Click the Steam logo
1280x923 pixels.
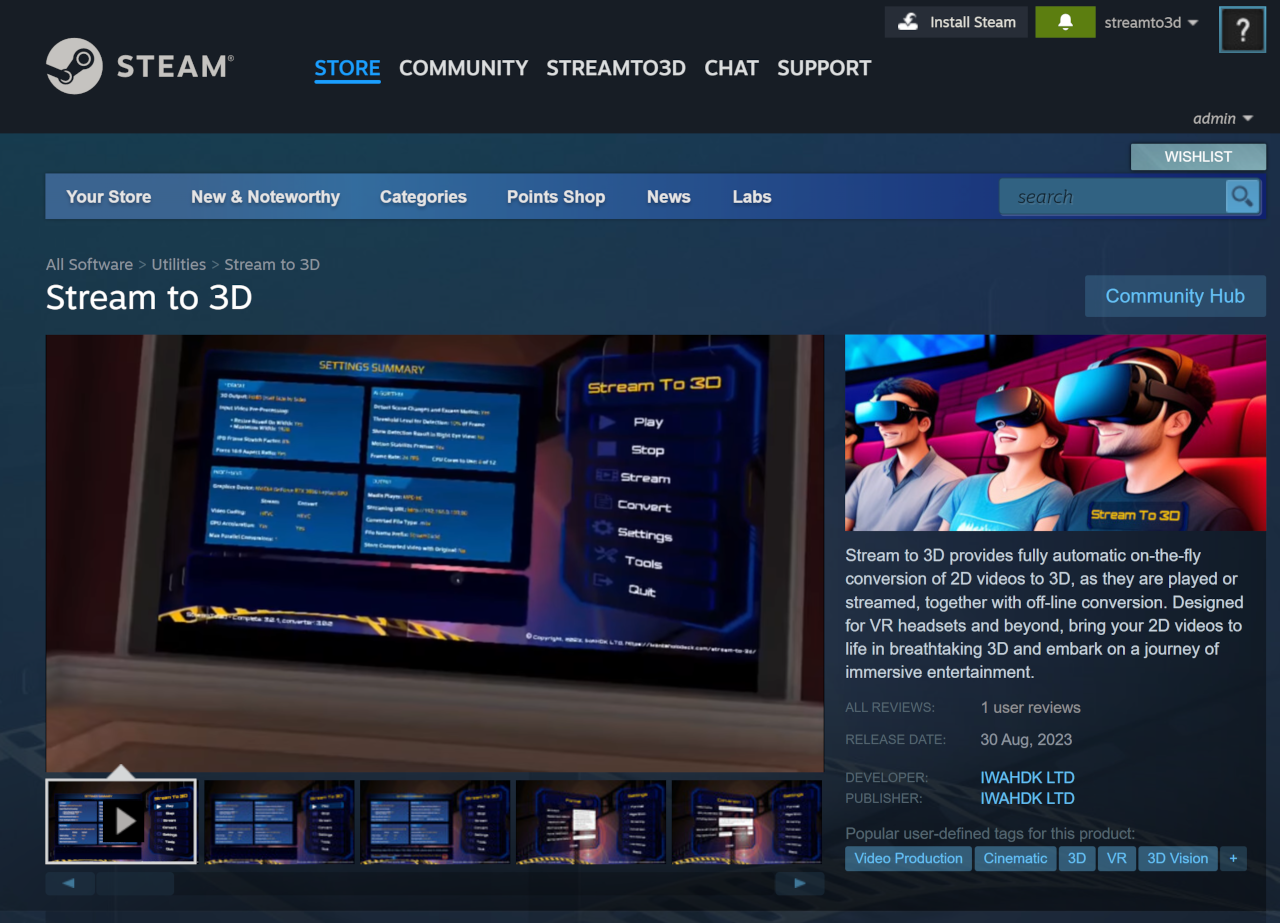75,66
